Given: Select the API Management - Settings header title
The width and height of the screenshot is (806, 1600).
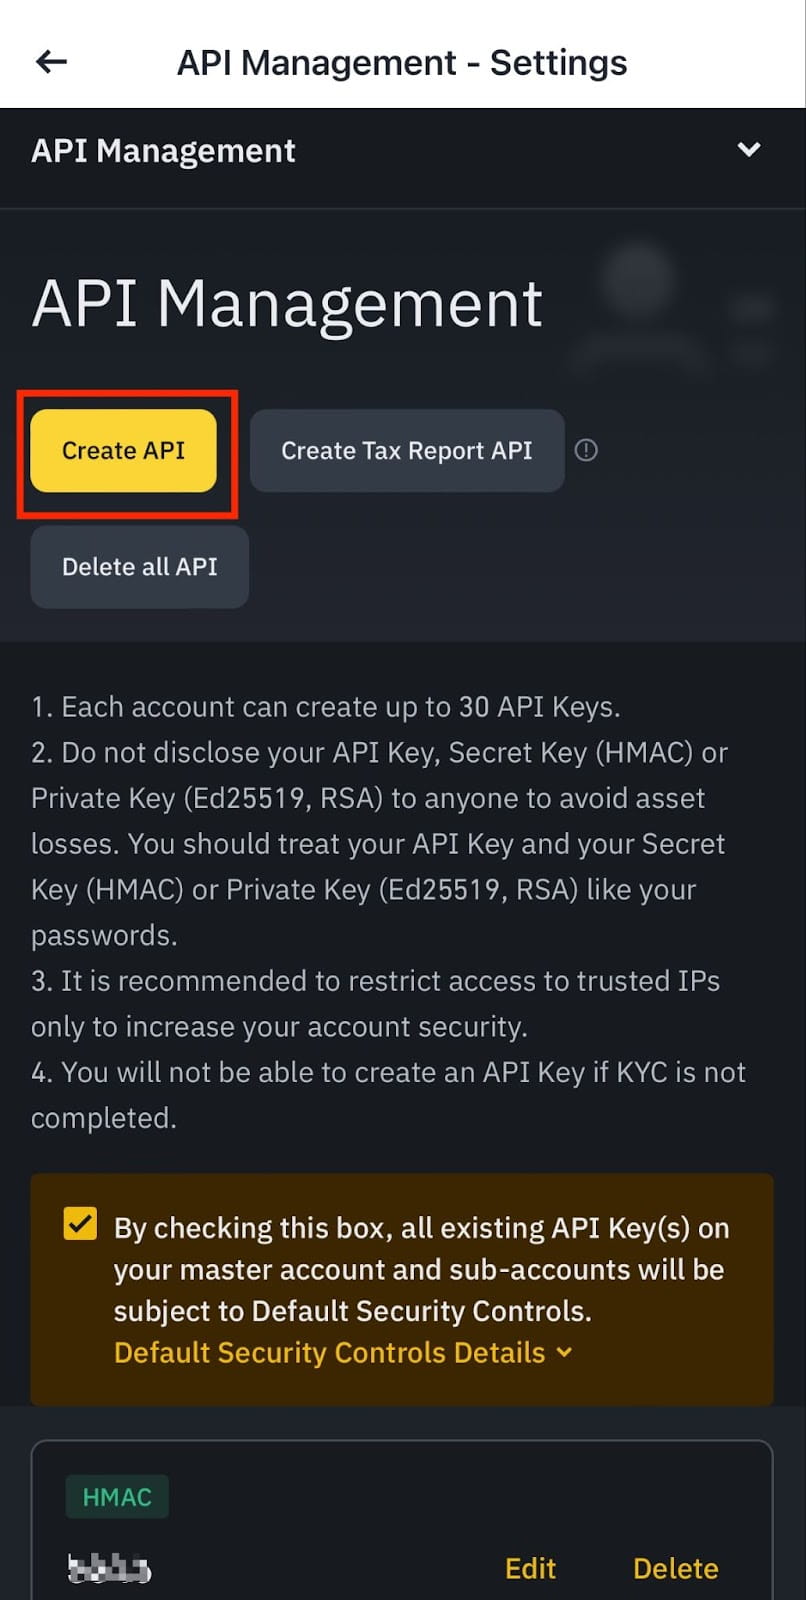Looking at the screenshot, I should point(402,62).
